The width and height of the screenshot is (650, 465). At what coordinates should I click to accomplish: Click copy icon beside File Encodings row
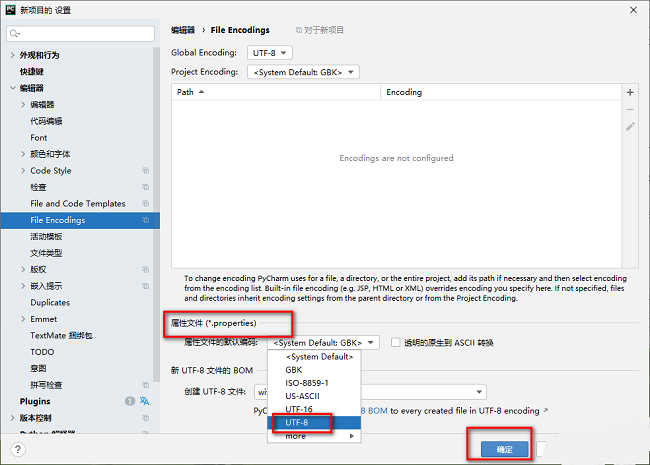[x=146, y=220]
